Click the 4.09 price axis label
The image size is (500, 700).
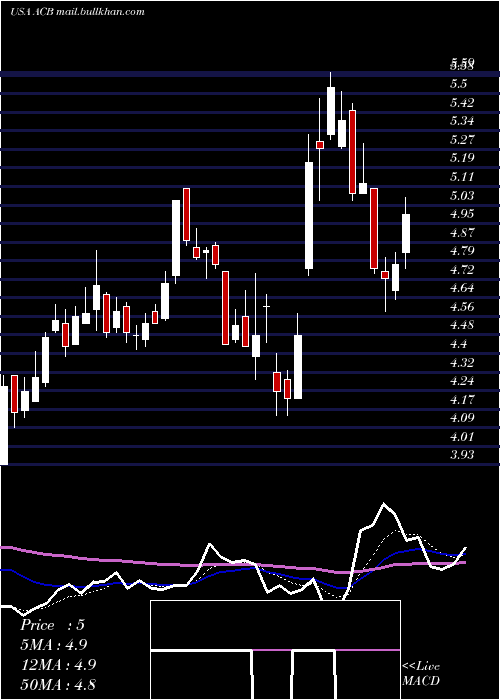pos(462,418)
